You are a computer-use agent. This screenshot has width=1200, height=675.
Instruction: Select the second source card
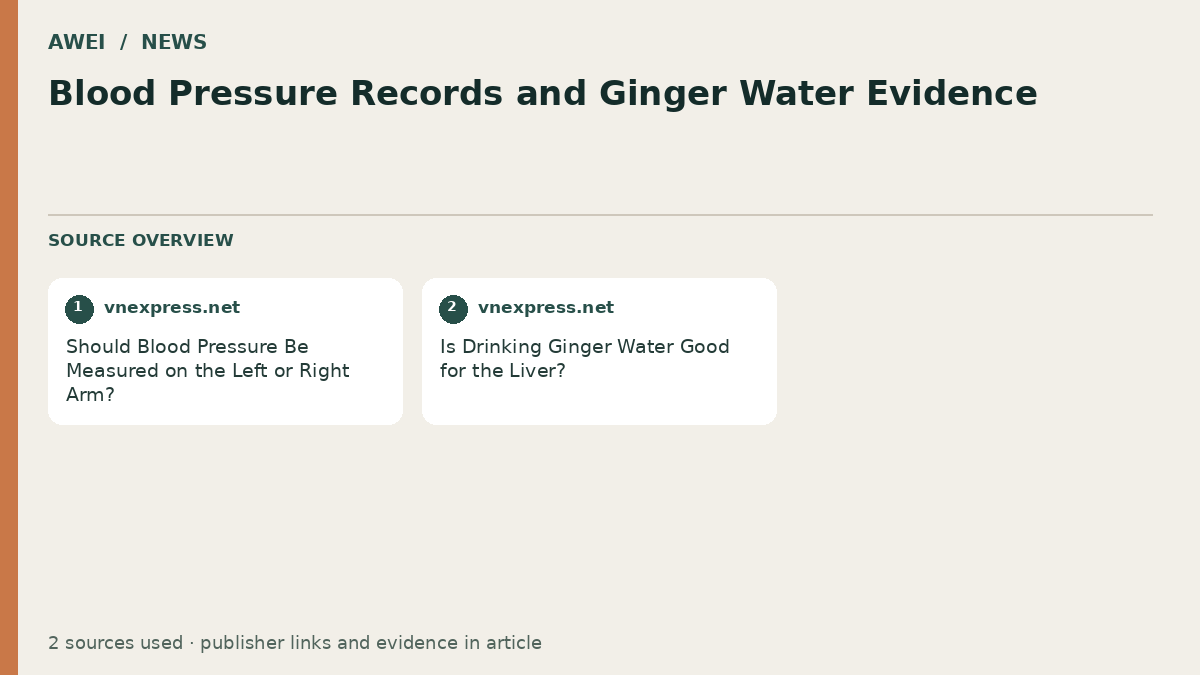[x=599, y=351]
